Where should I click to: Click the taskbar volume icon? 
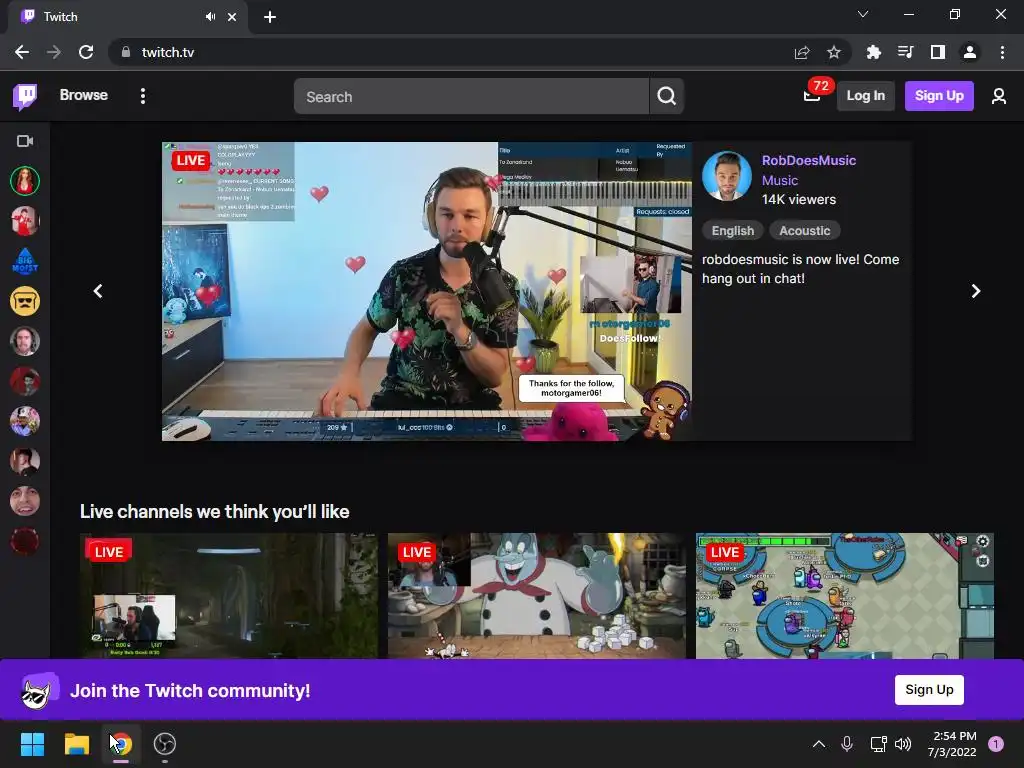pos(903,744)
